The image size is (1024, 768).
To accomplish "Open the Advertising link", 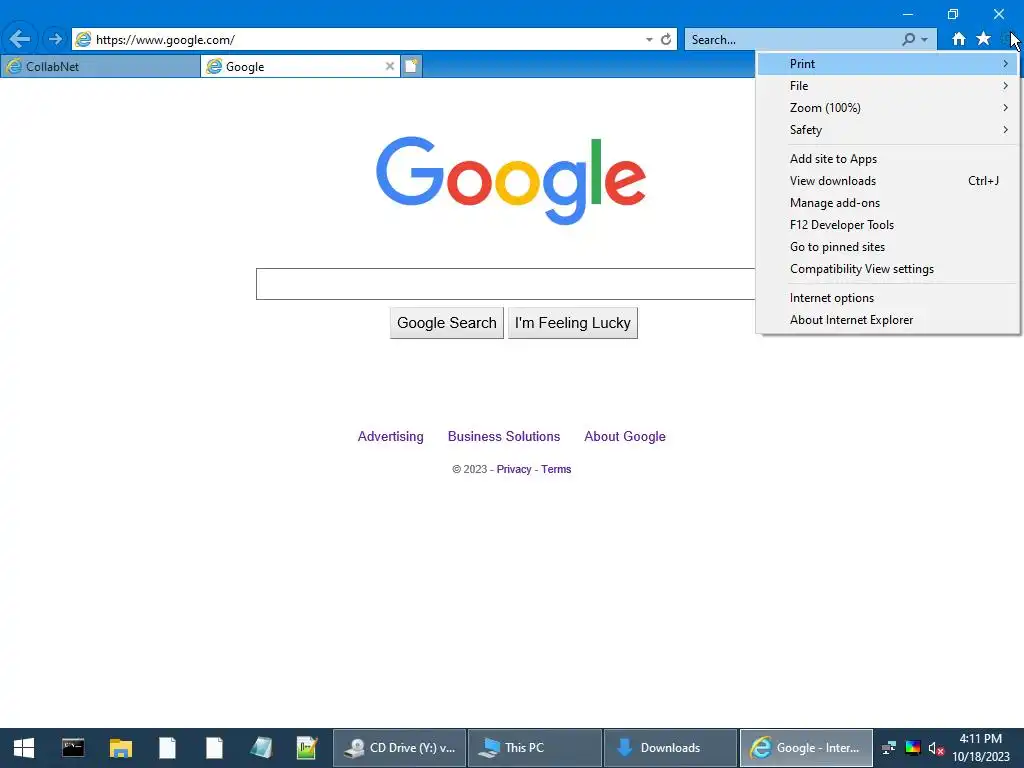I will coord(391,436).
